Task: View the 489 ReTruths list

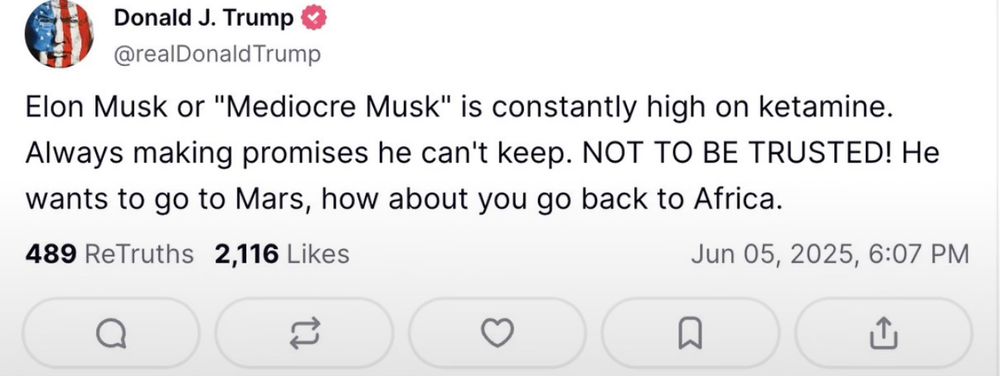Action: 109,254
